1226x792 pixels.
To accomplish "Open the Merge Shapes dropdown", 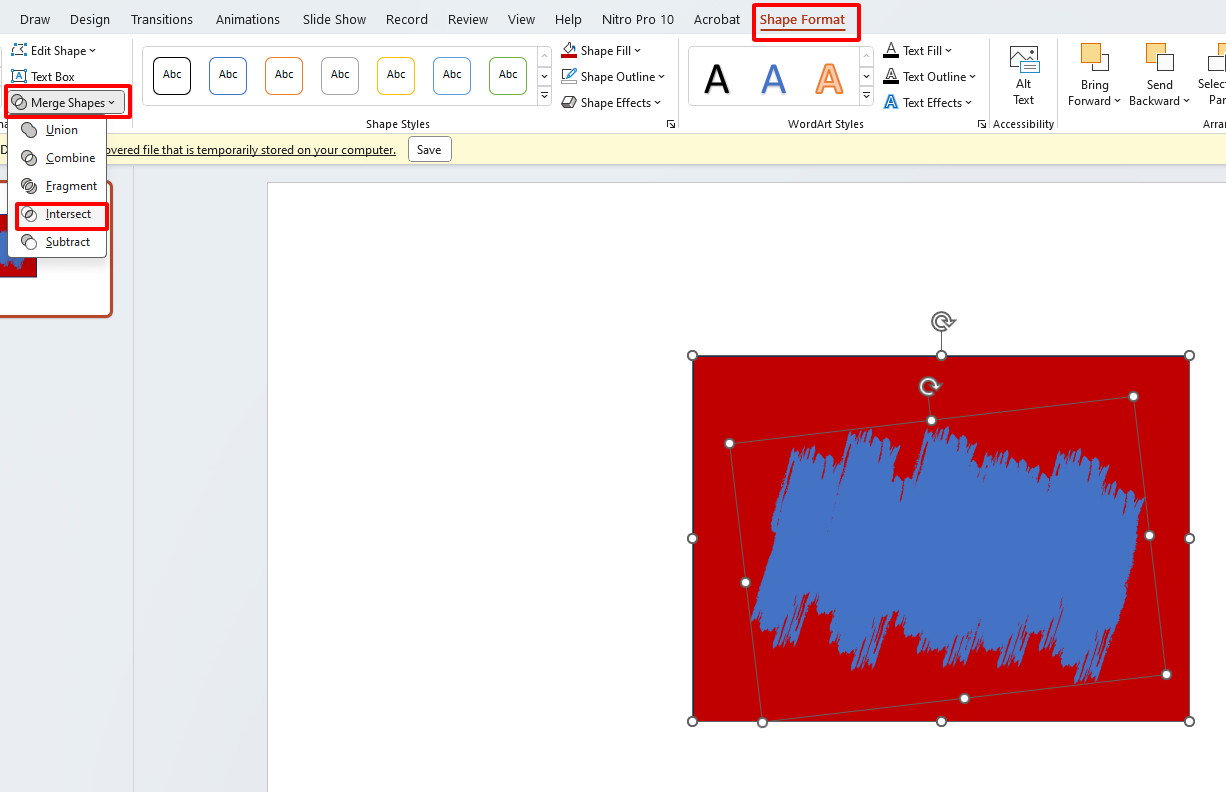I will pos(66,102).
